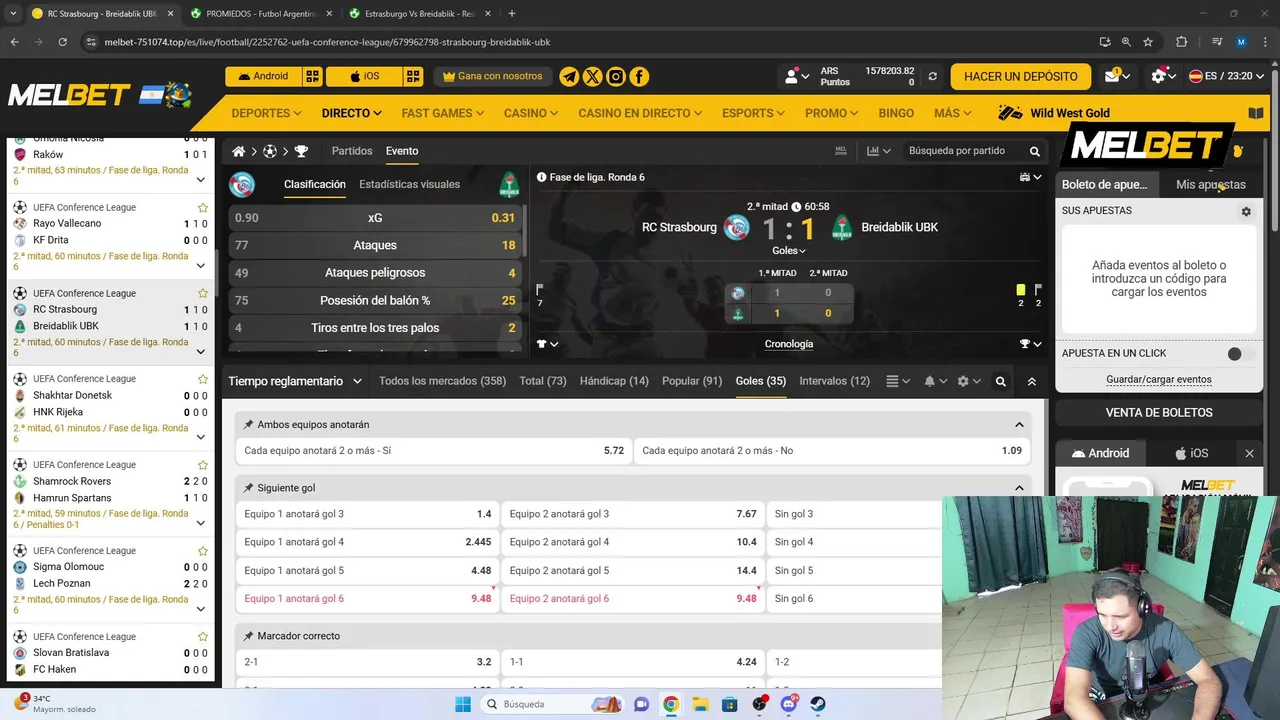Expand the Rayo Vallecano match details chevron
1280x720 pixels.
click(201, 265)
